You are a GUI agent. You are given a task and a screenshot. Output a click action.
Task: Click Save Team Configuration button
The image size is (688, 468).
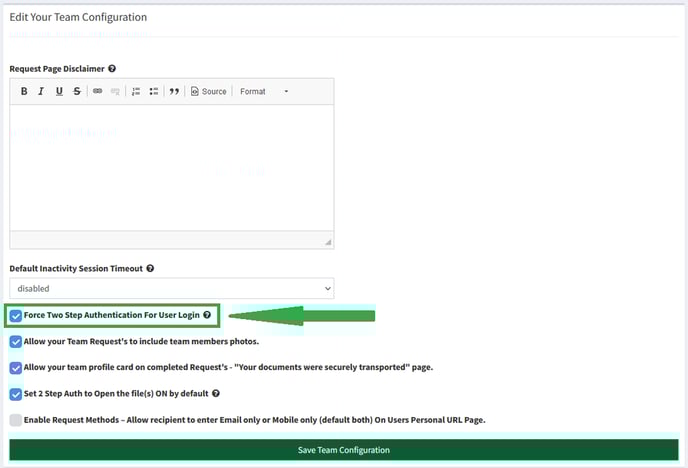click(x=344, y=450)
